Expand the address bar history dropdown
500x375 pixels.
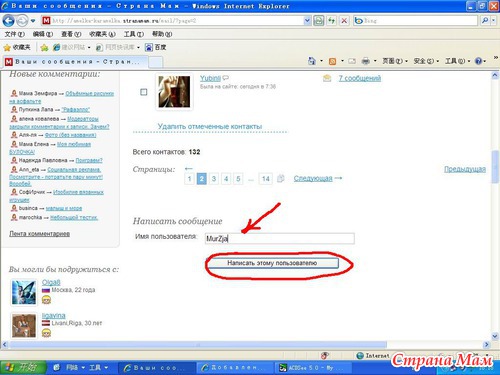pos(307,21)
